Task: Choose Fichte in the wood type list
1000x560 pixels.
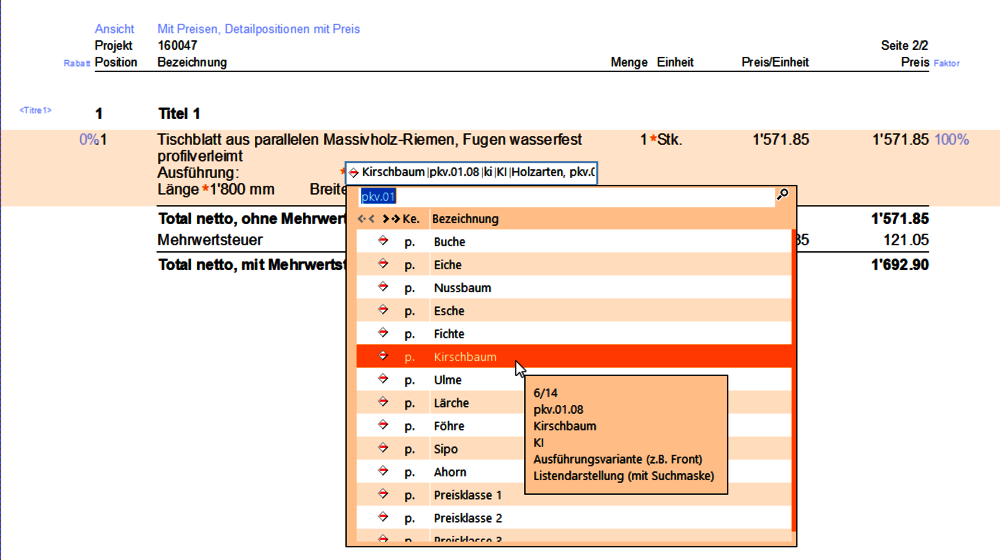Action: tap(449, 334)
